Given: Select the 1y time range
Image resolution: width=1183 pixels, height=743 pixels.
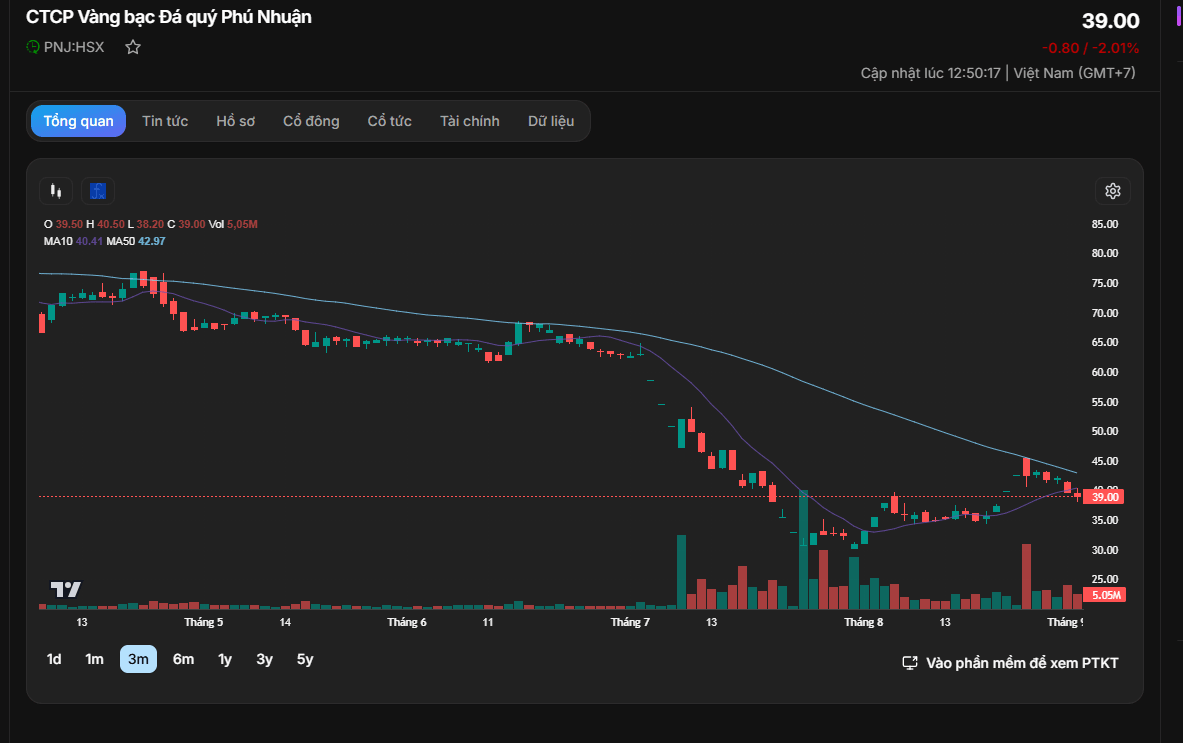Looking at the screenshot, I should point(225,659).
